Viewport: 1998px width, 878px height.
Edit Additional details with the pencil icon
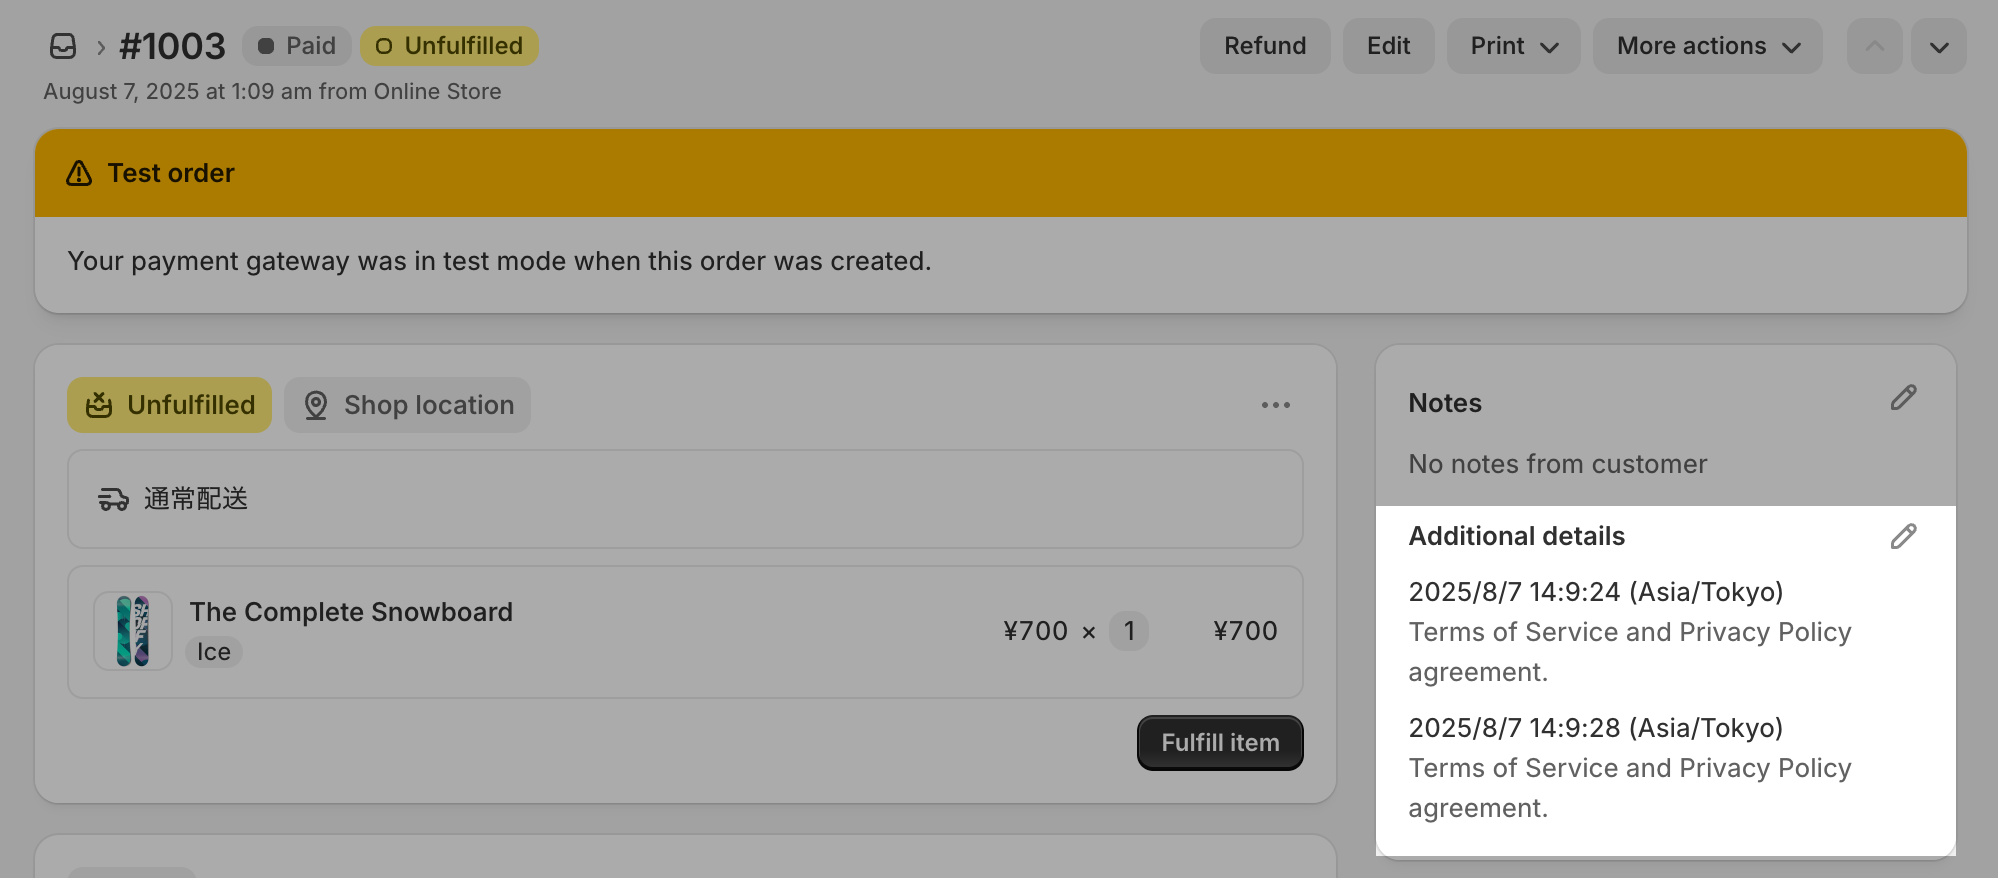click(x=1903, y=537)
